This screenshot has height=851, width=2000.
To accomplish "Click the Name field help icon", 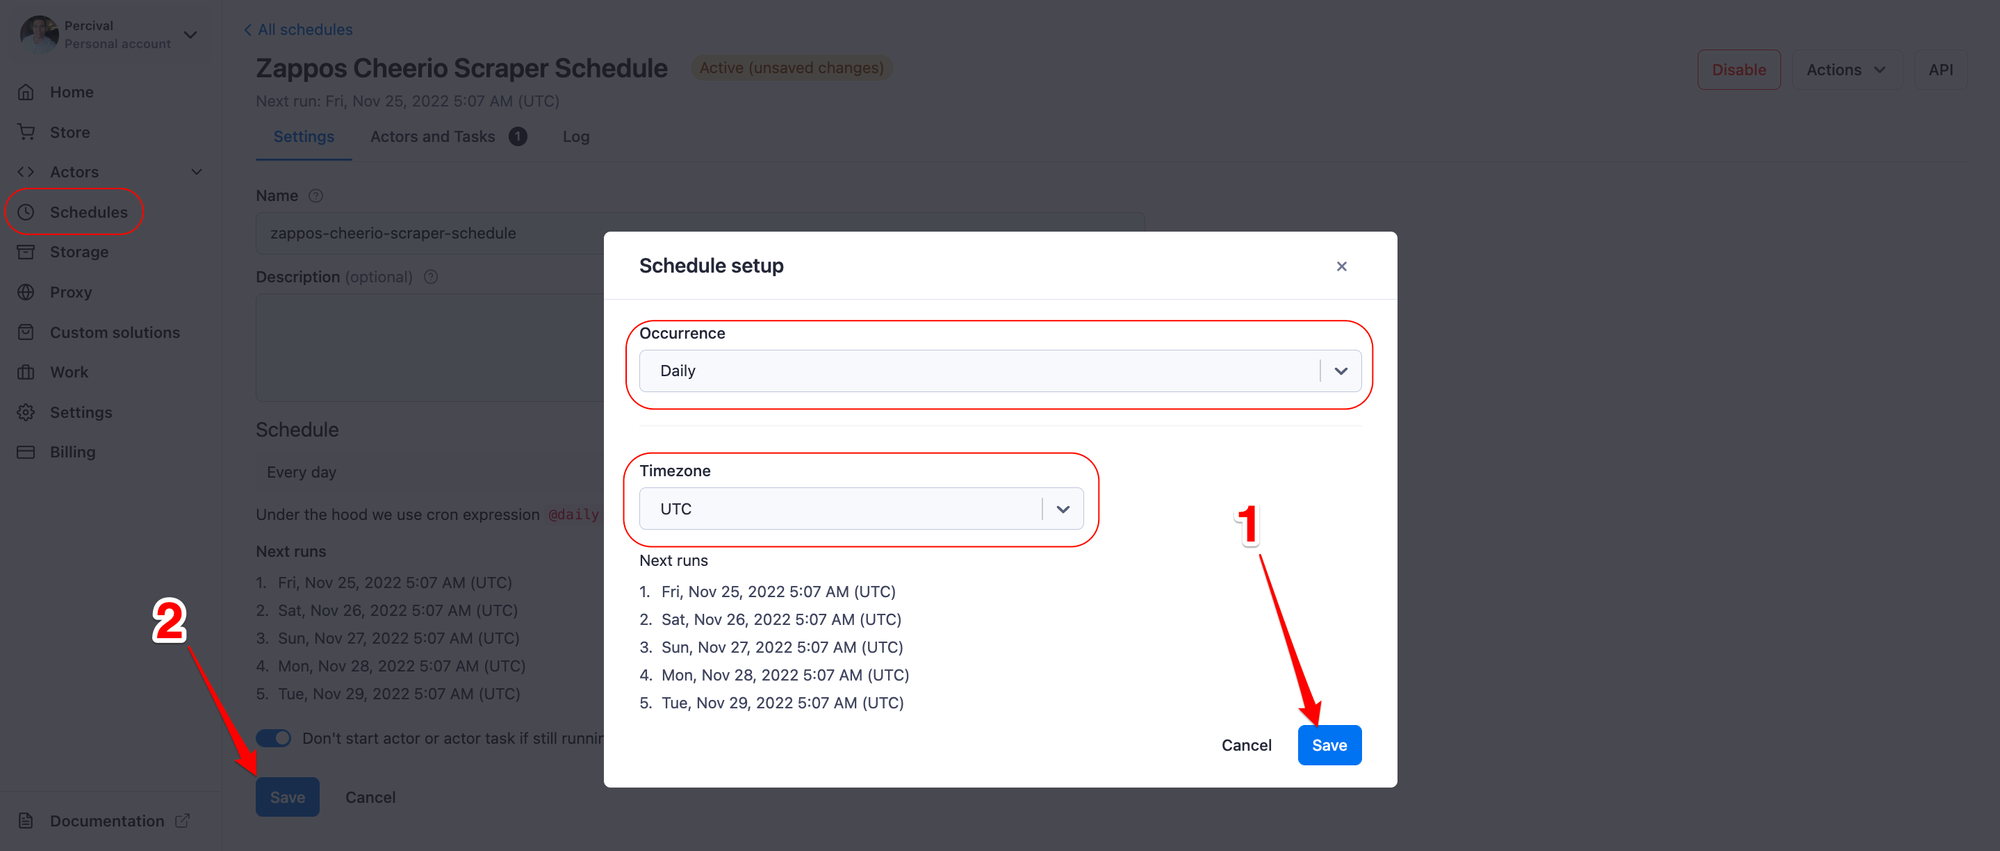I will click(316, 195).
